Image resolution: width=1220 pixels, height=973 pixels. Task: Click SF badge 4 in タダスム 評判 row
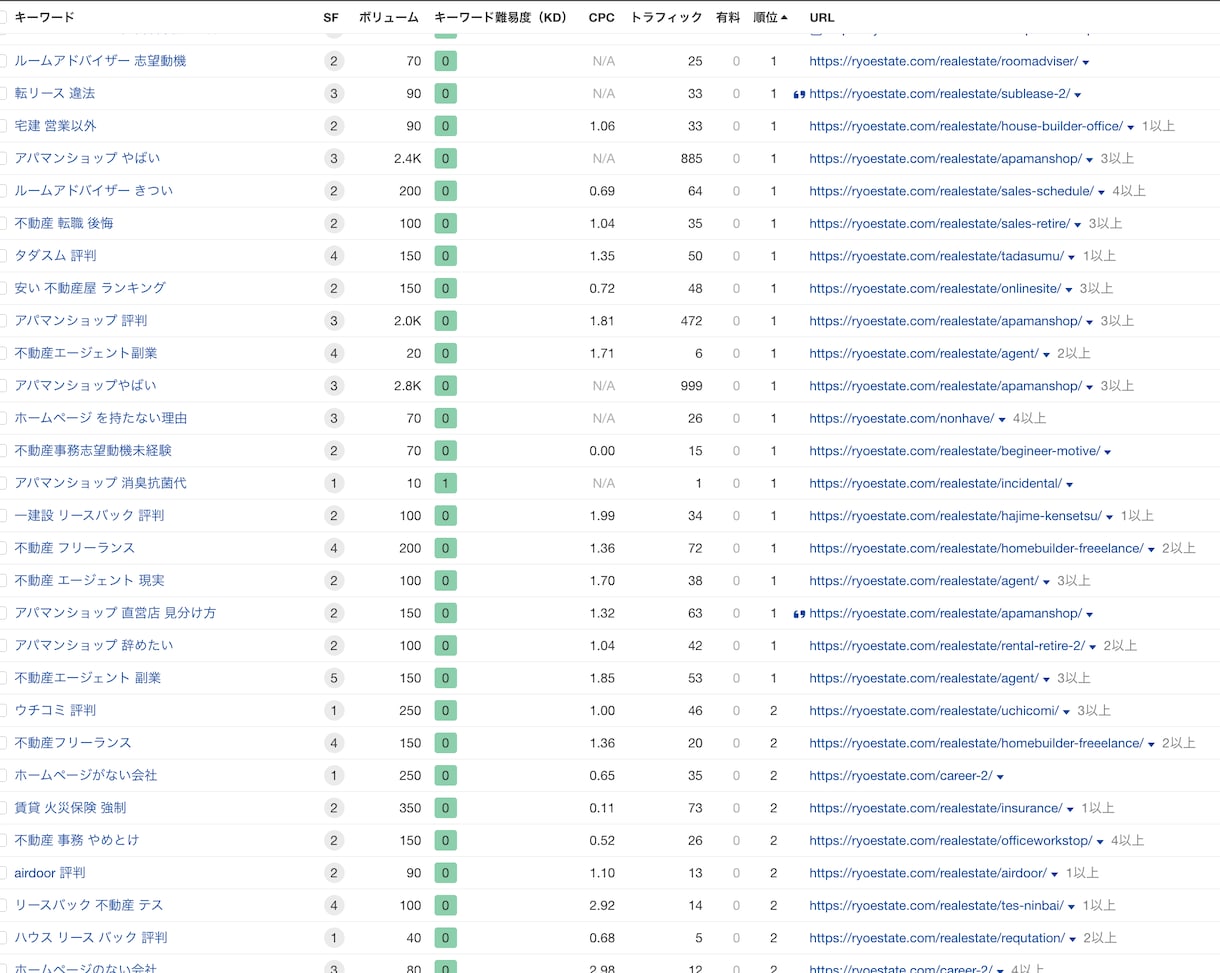334,256
